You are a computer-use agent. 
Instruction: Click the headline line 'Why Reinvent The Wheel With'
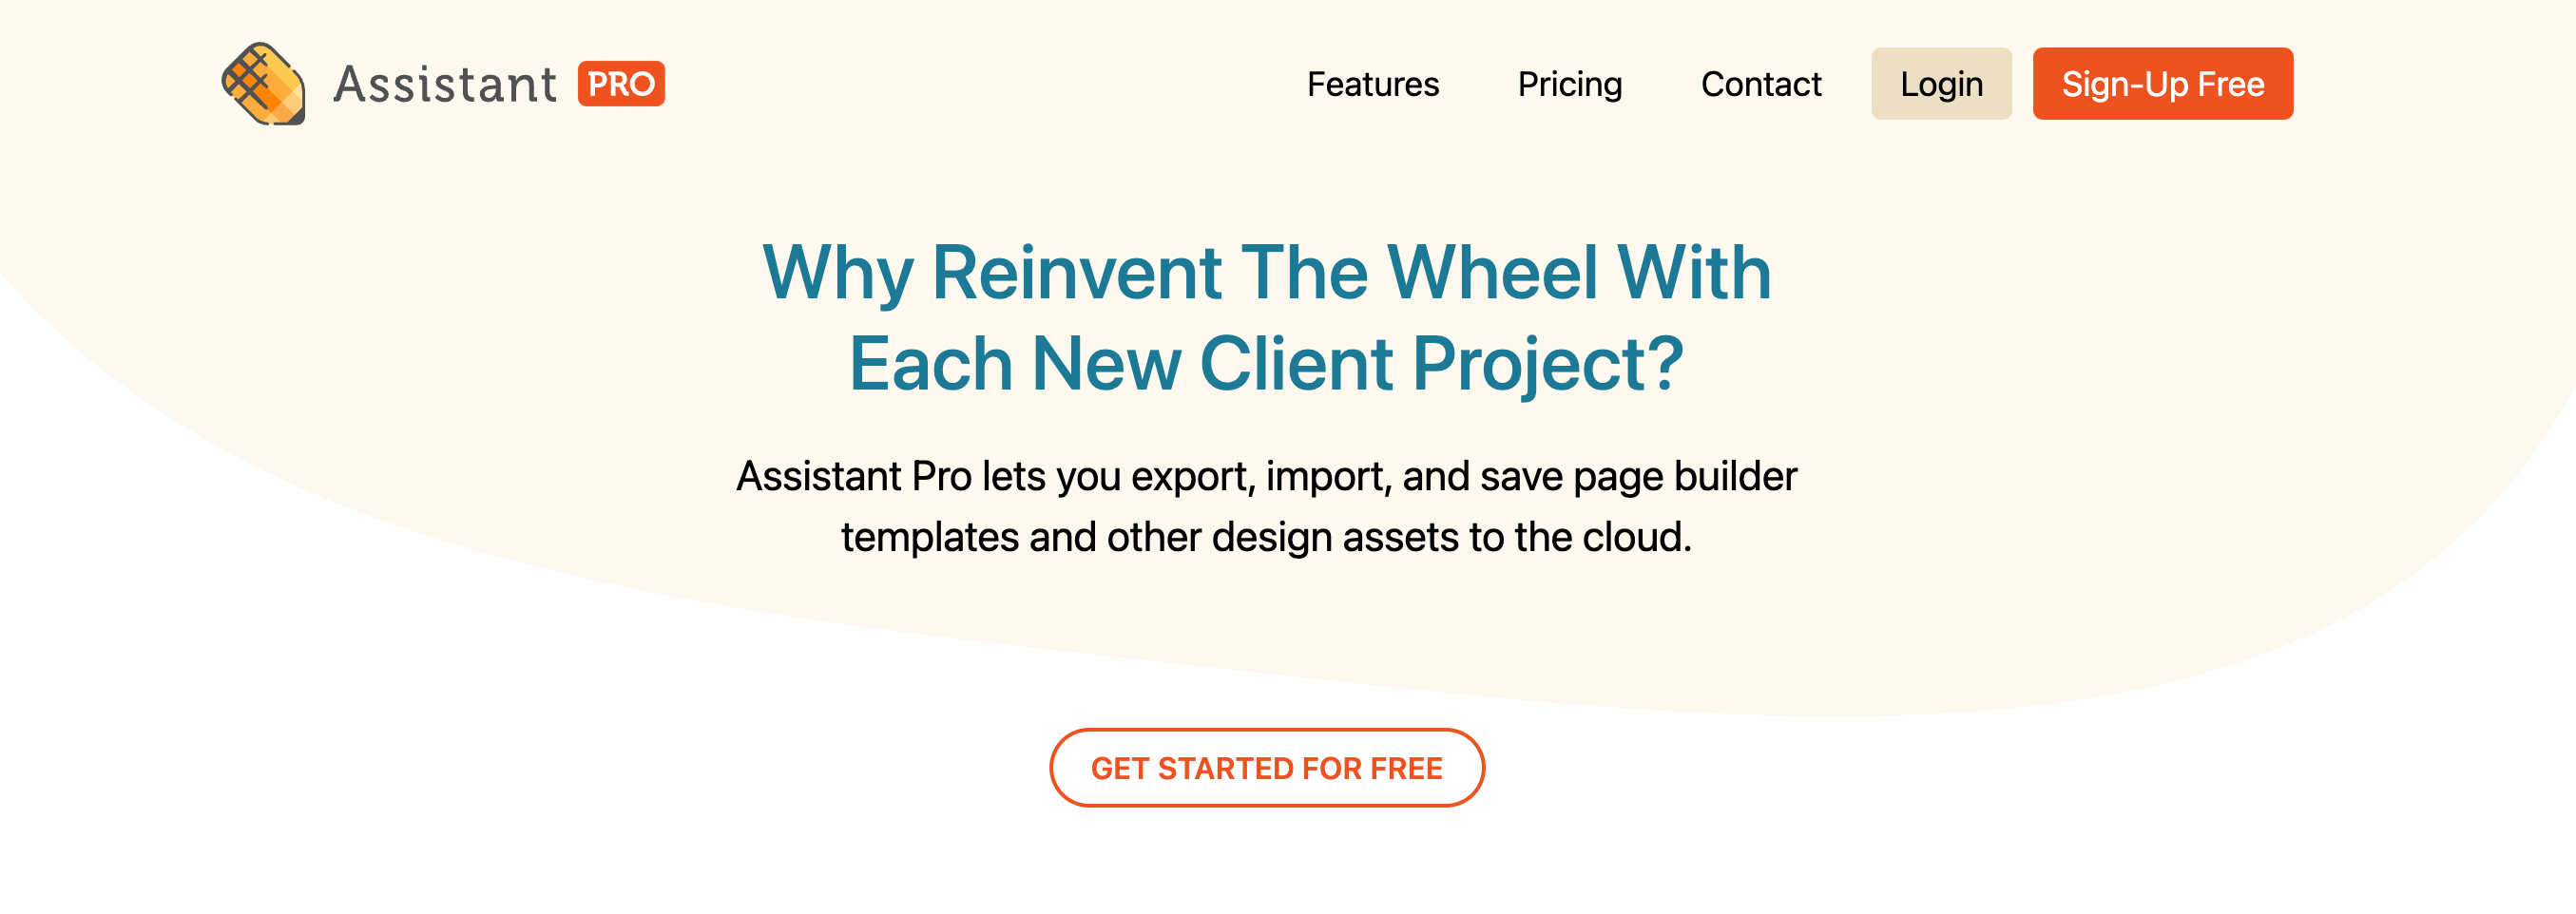[1266, 272]
